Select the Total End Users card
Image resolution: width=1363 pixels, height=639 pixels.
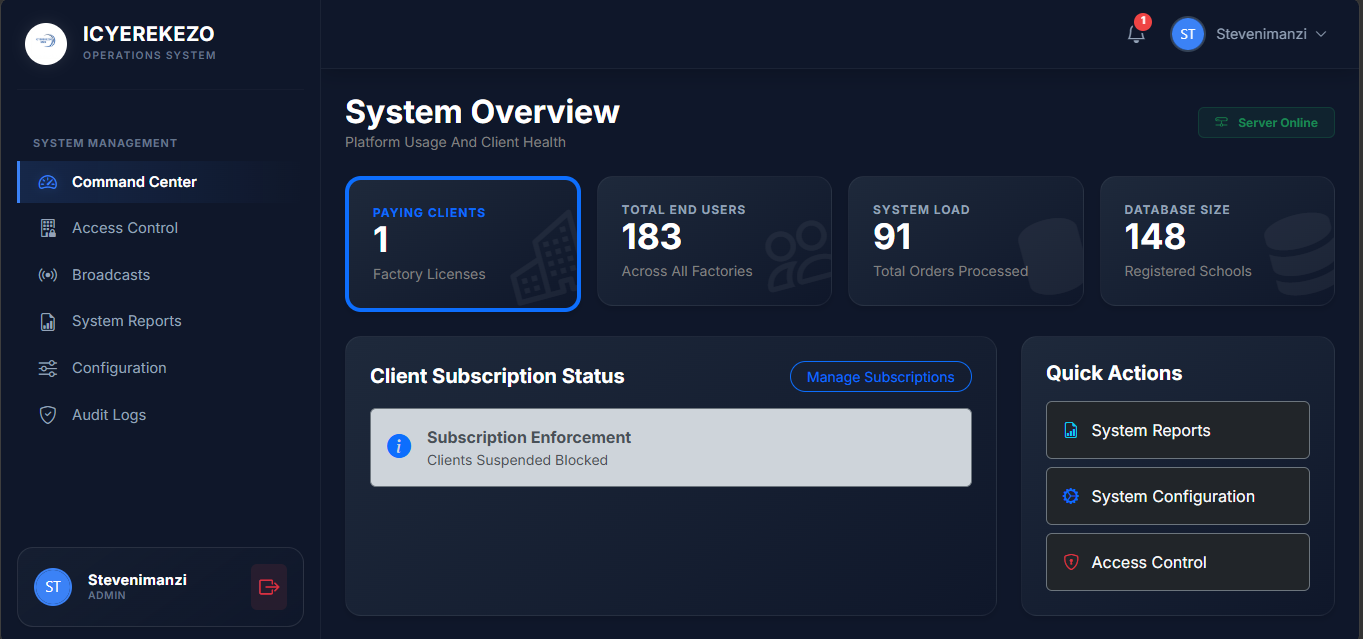(714, 241)
